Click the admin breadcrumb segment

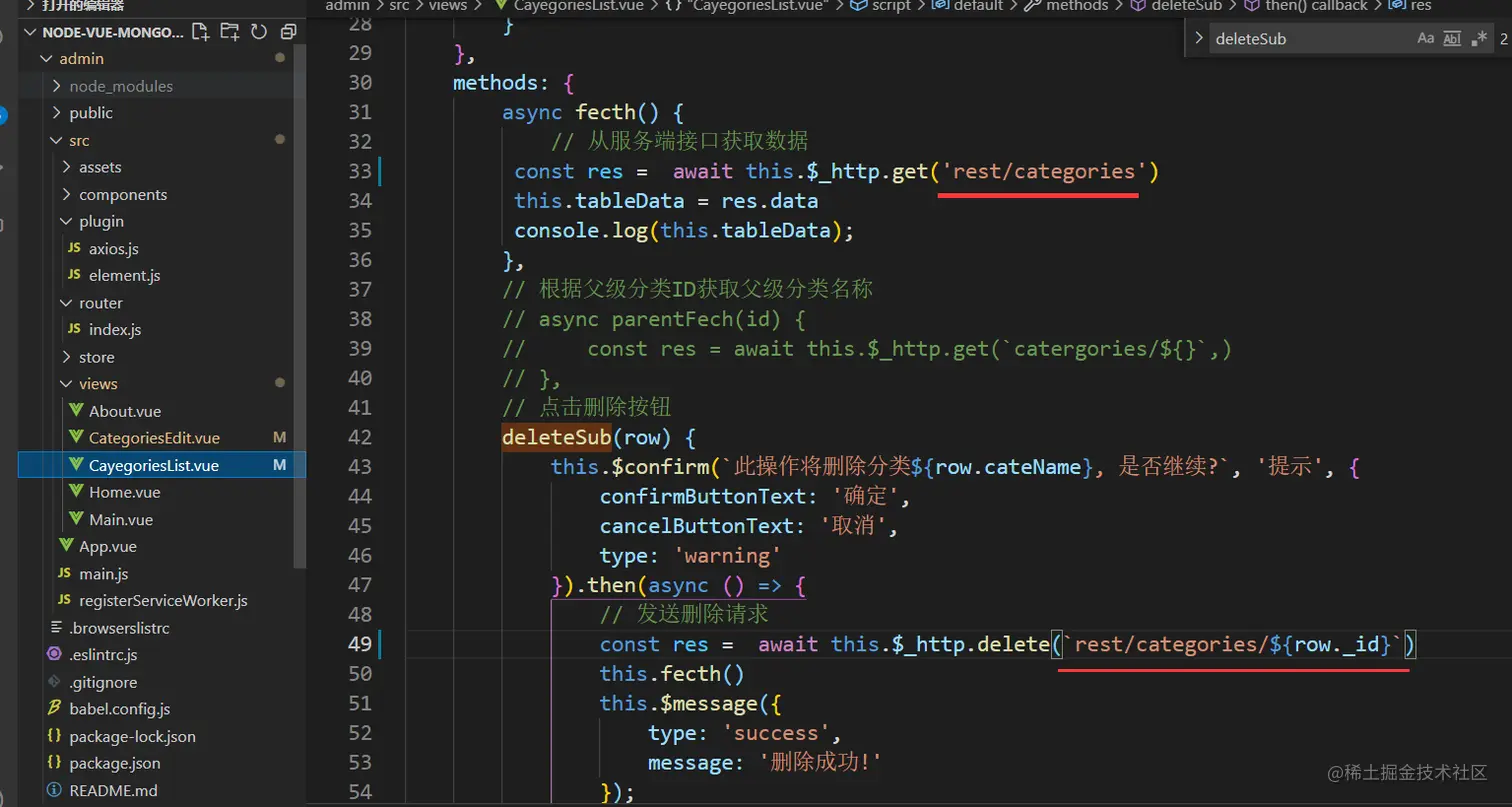348,6
